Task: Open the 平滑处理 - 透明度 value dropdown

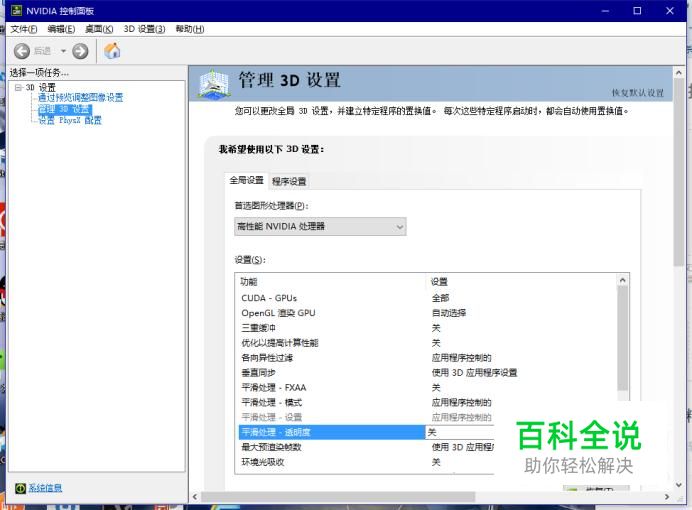Action: point(460,432)
